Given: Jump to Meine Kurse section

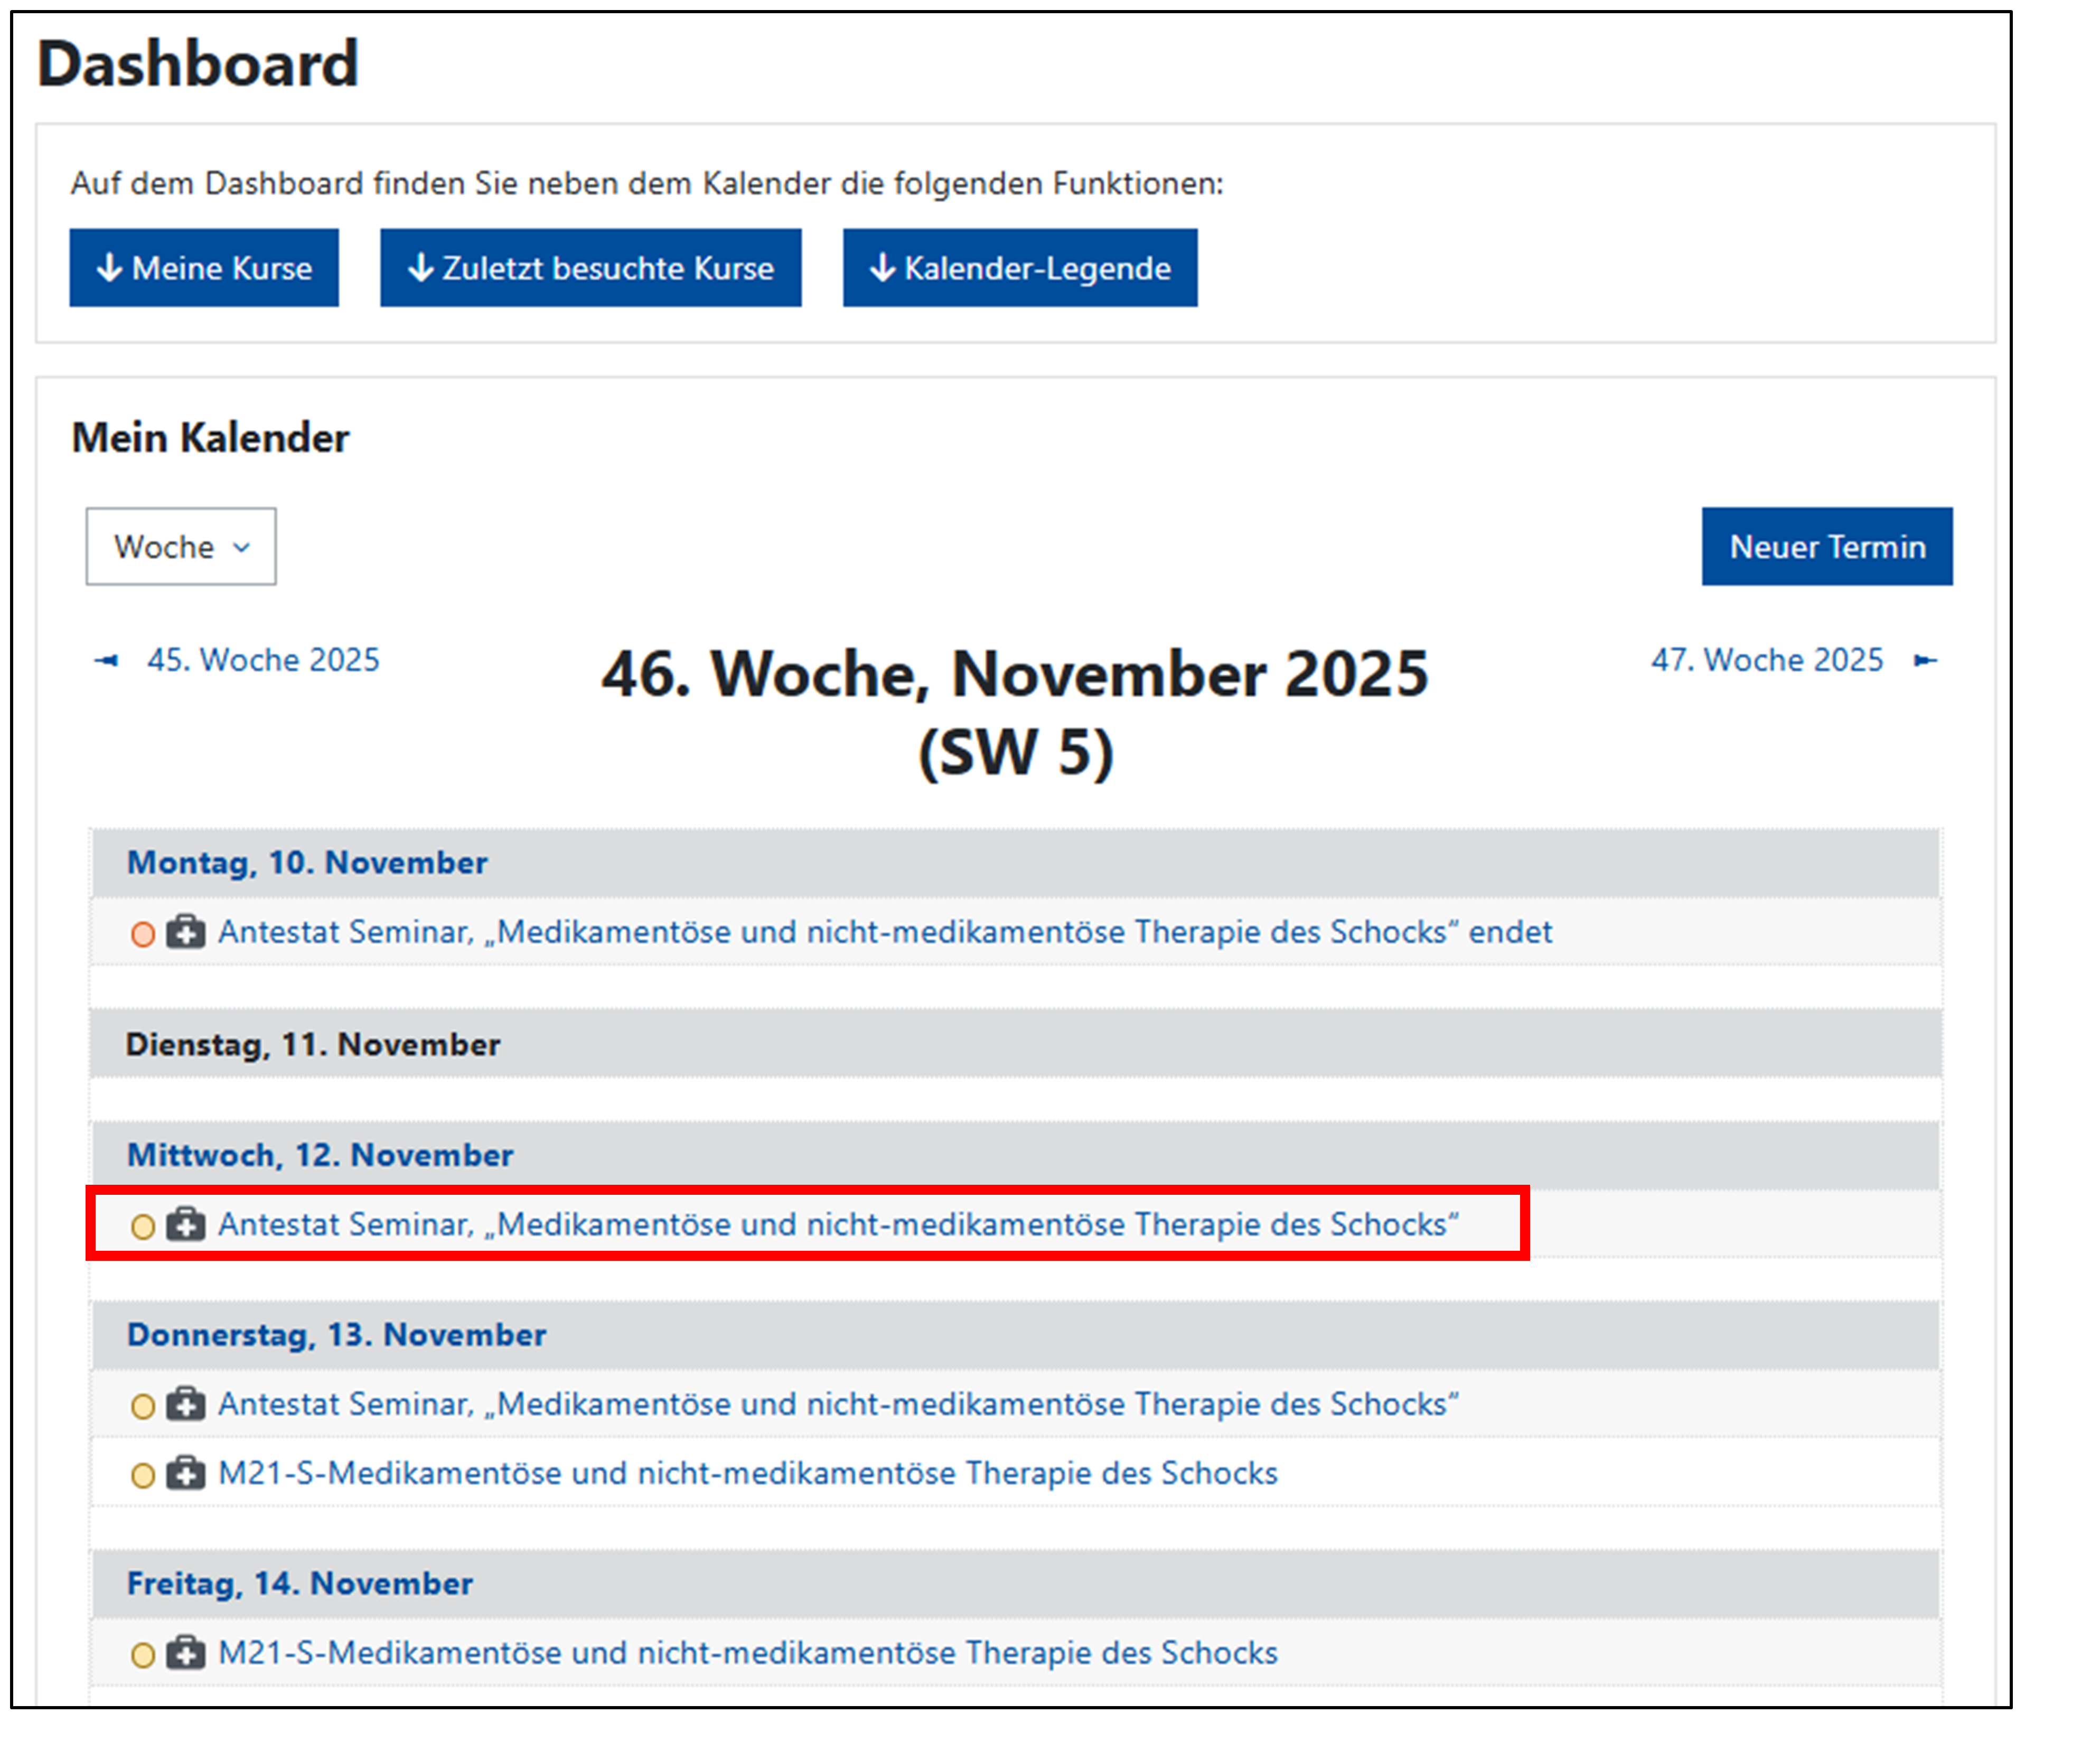Looking at the screenshot, I should pyautogui.click(x=204, y=268).
